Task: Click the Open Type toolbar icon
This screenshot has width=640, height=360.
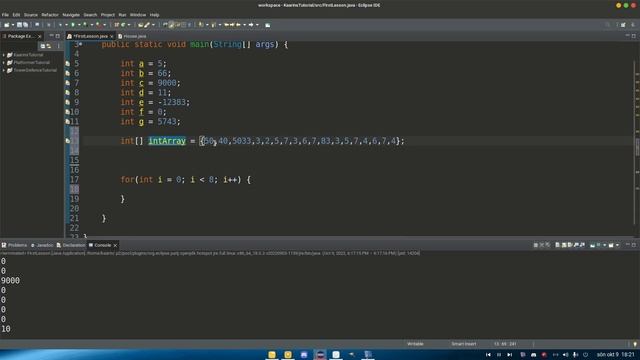Action: click(140, 25)
